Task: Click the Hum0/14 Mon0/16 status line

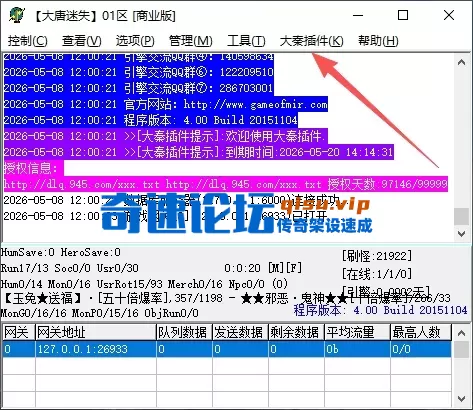Action: [x=144, y=284]
